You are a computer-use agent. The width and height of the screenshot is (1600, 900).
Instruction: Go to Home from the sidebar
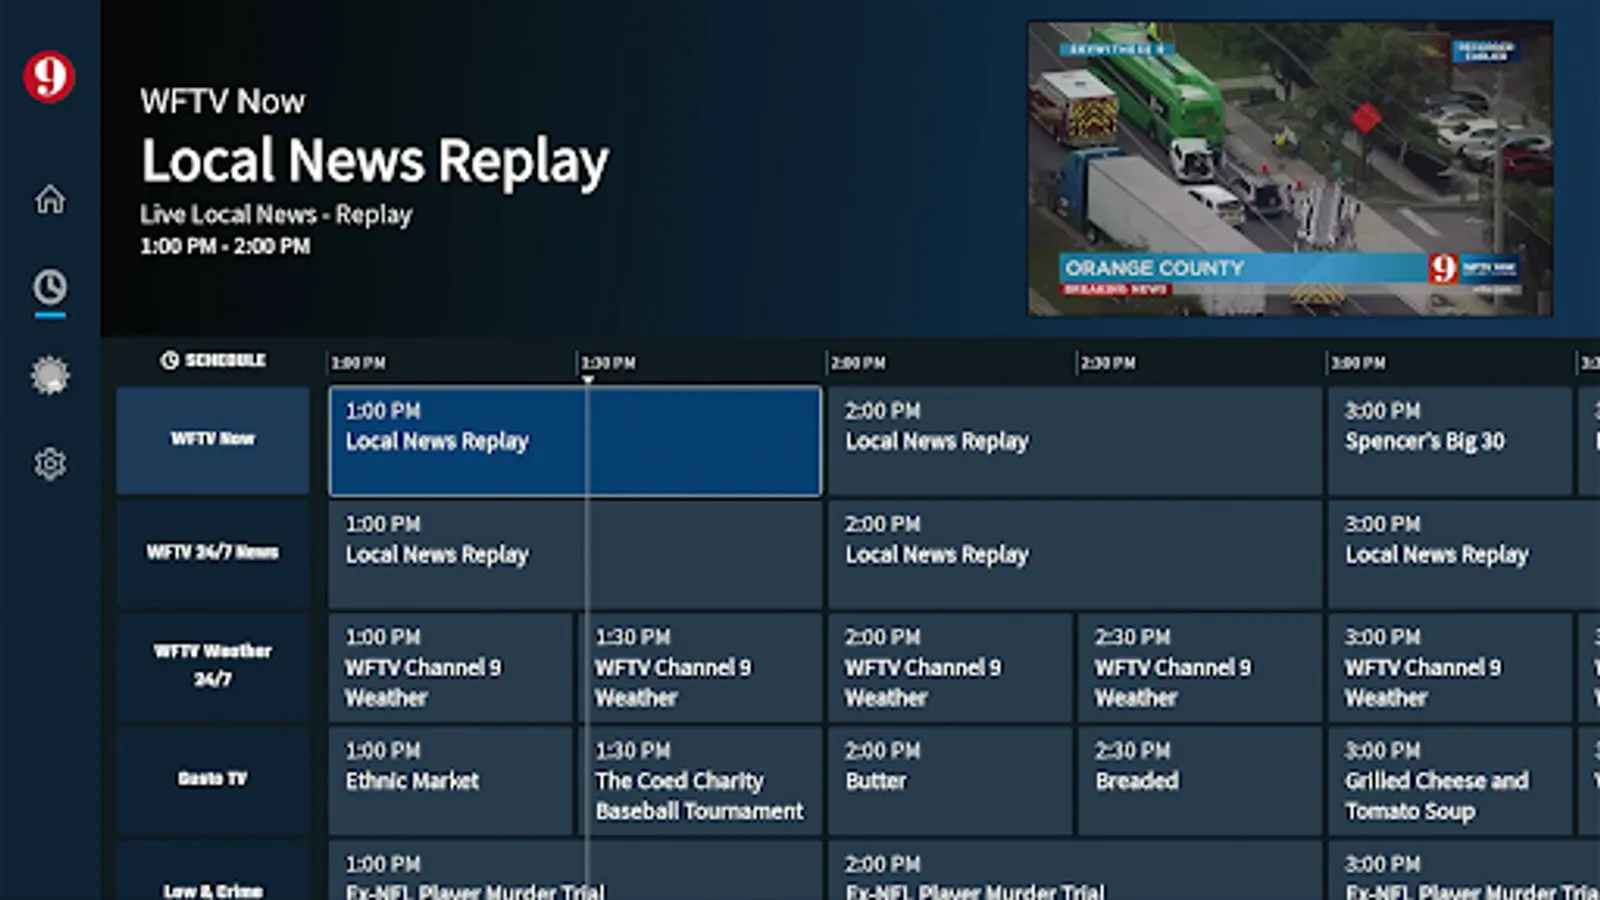pyautogui.click(x=50, y=199)
